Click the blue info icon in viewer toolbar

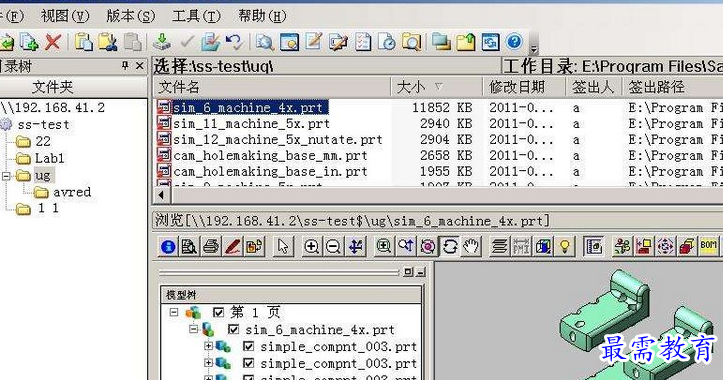[x=168, y=247]
